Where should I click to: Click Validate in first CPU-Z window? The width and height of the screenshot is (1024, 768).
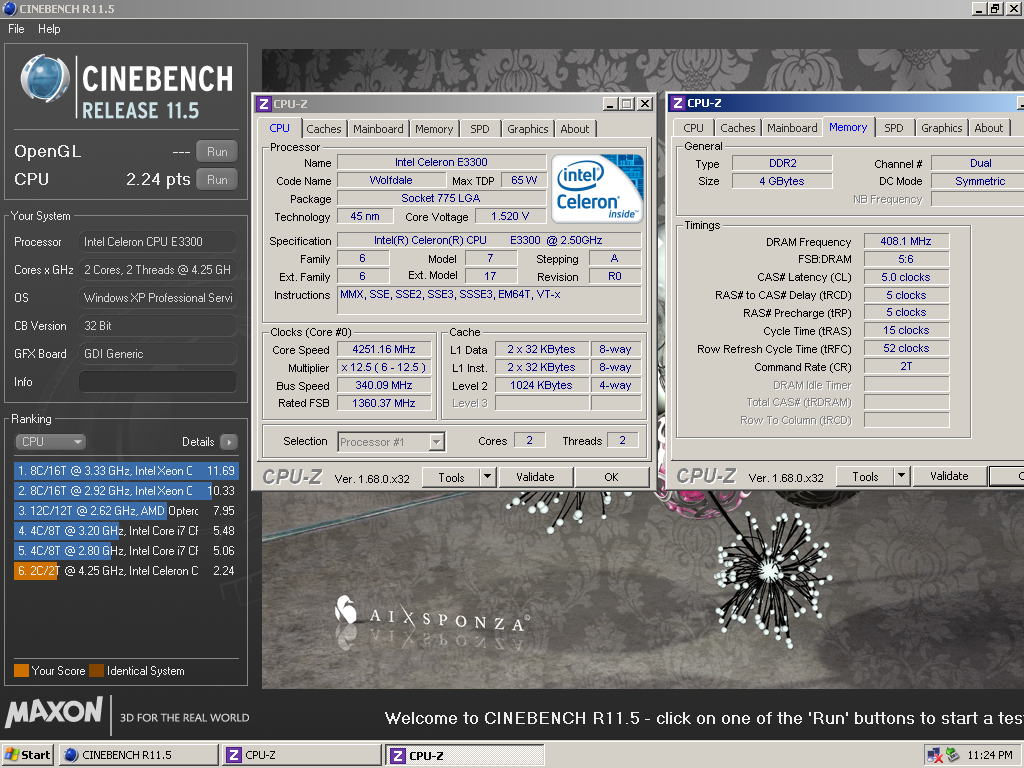pyautogui.click(x=536, y=477)
